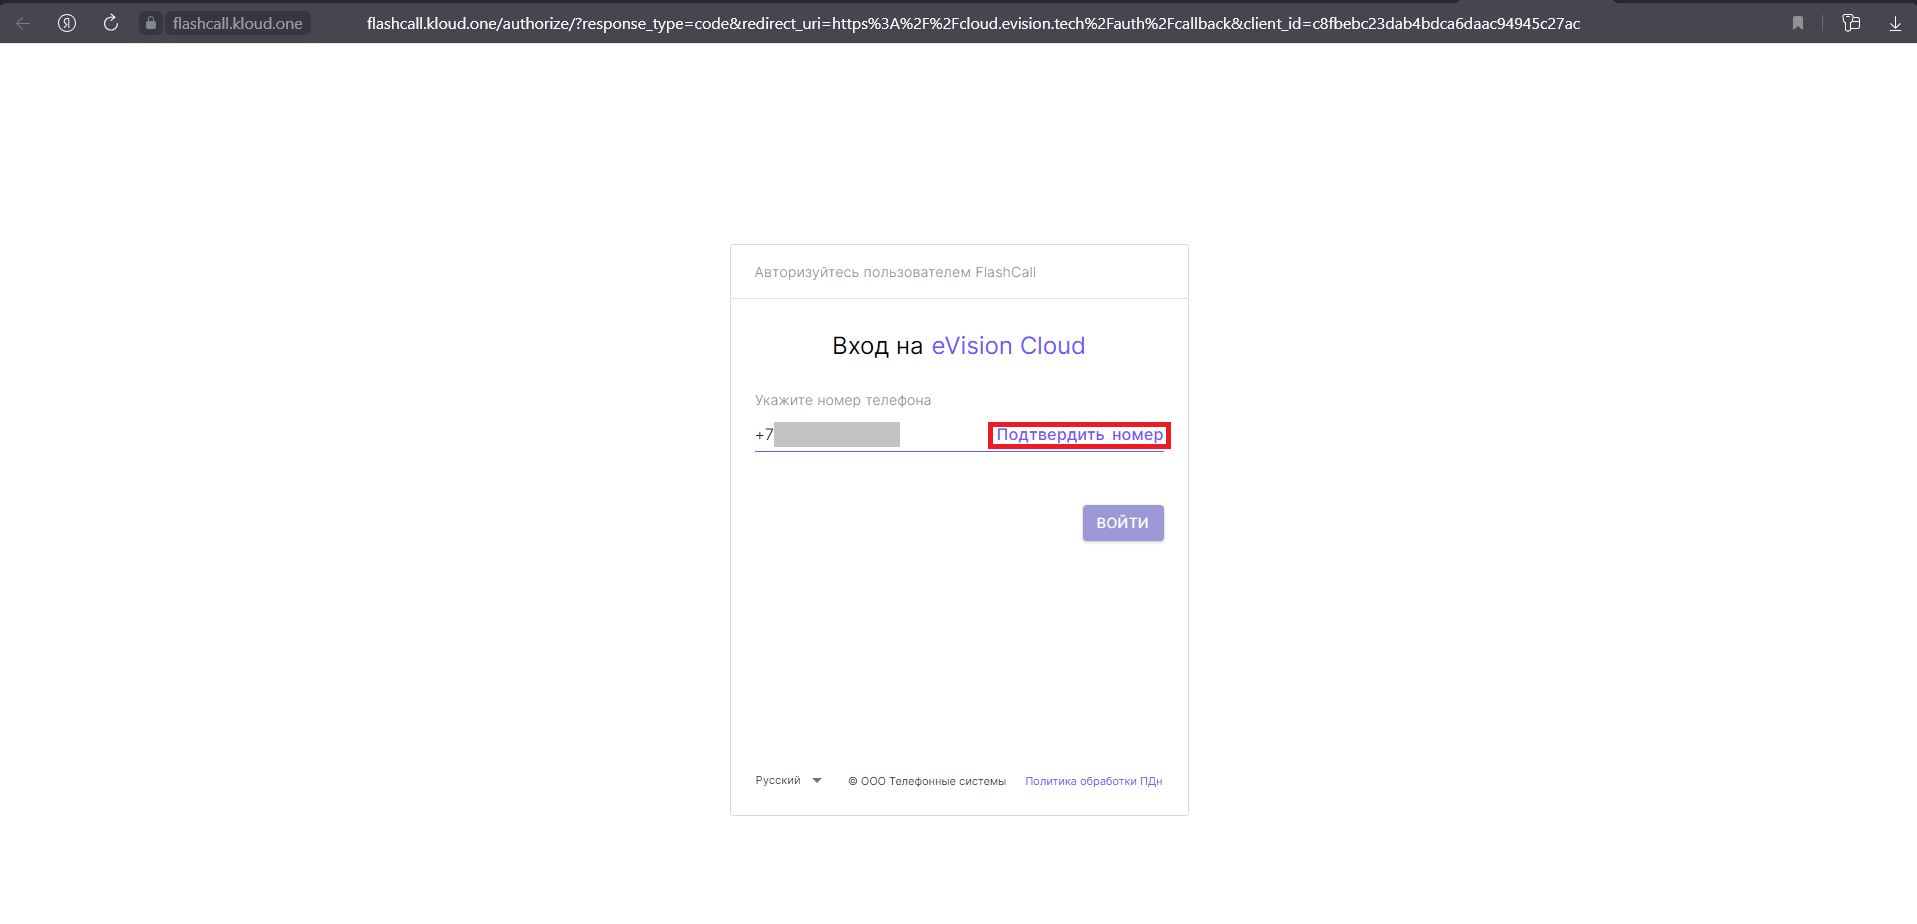Viewport: 1917px width, 924px height.
Task: Select the full URL text in address bar
Action: click(973, 23)
